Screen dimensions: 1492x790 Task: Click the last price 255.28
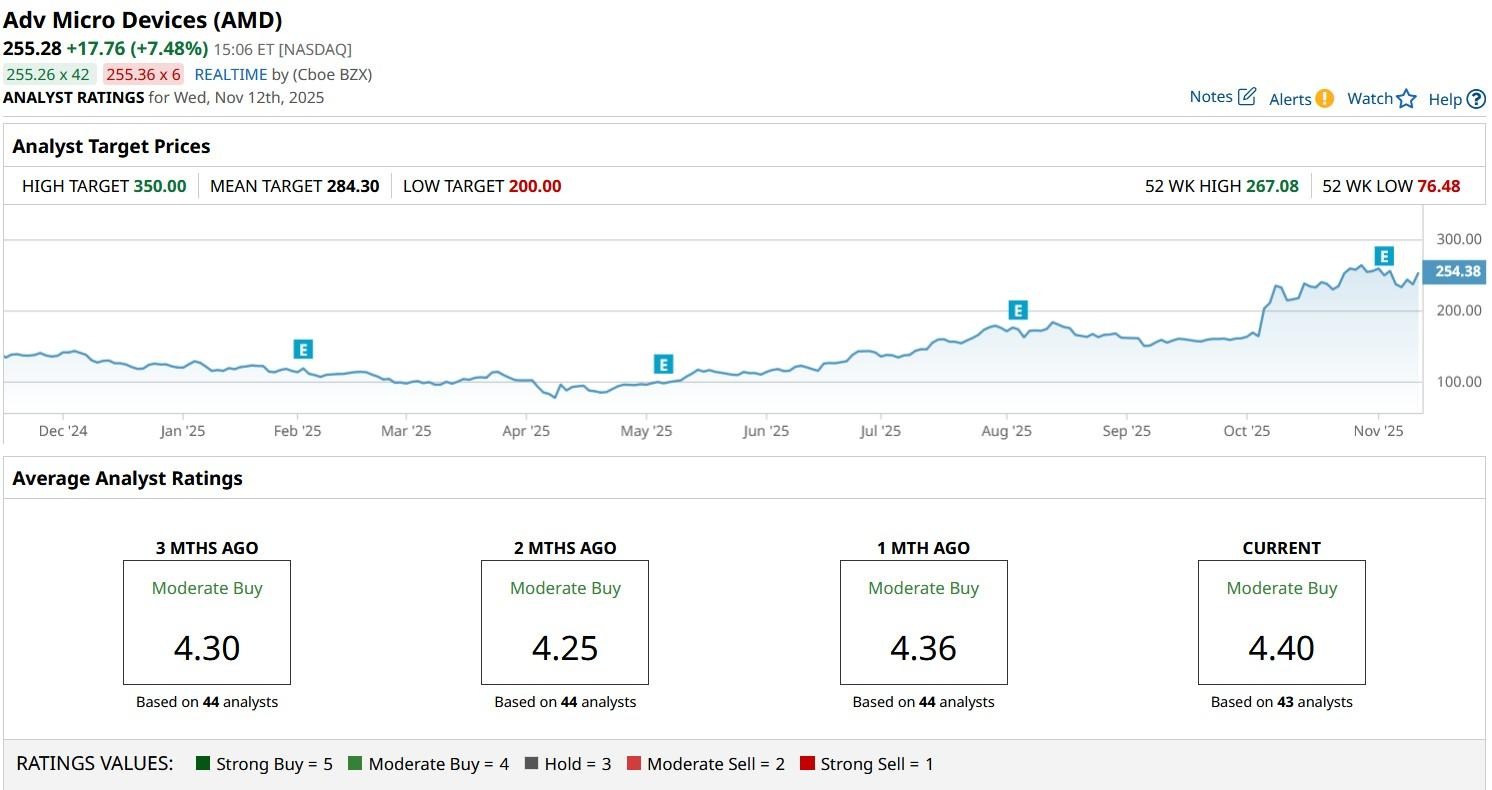pyautogui.click(x=32, y=48)
